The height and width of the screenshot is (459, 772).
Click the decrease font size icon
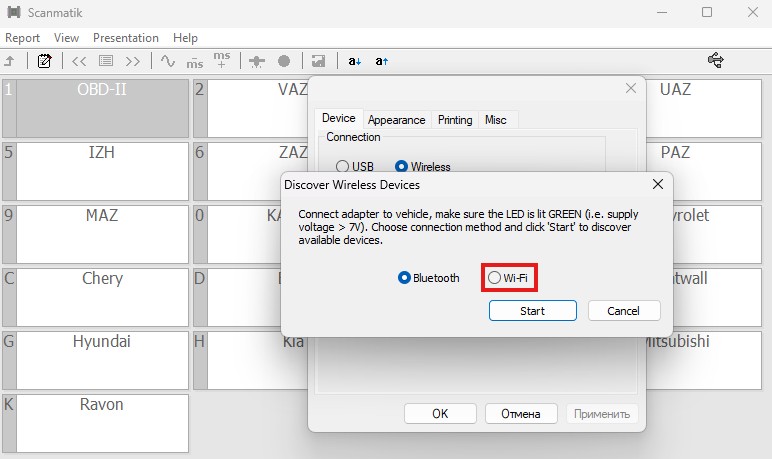pos(355,61)
